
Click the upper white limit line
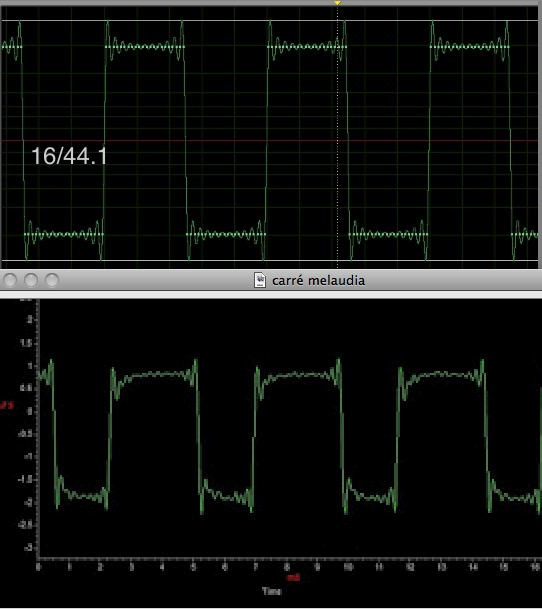coord(270,20)
